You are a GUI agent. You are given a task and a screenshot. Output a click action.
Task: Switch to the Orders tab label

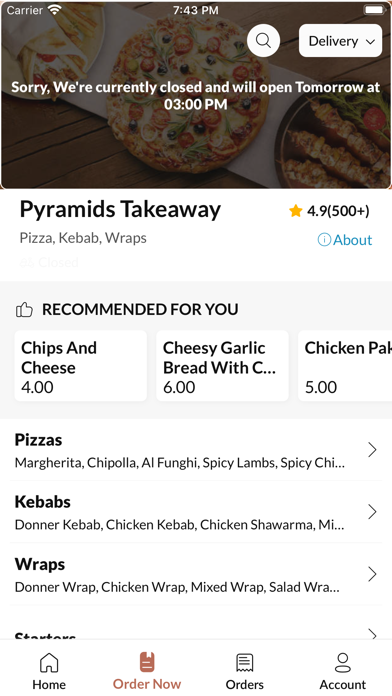click(245, 684)
